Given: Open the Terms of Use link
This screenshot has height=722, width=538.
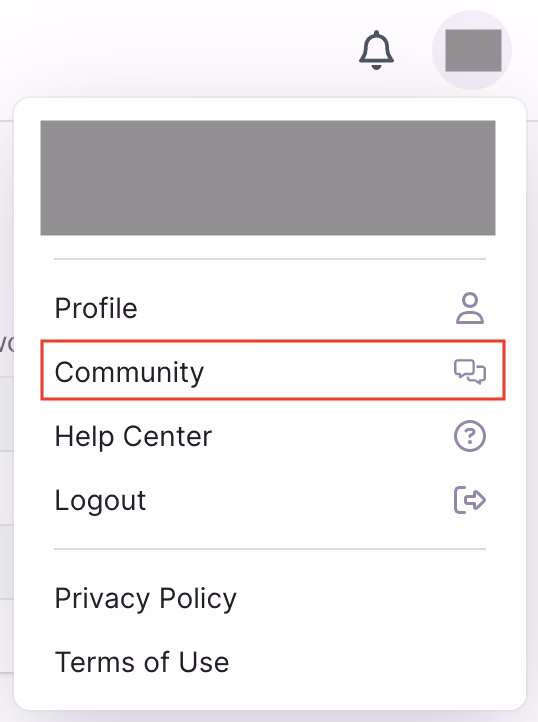Looking at the screenshot, I should click(142, 662).
